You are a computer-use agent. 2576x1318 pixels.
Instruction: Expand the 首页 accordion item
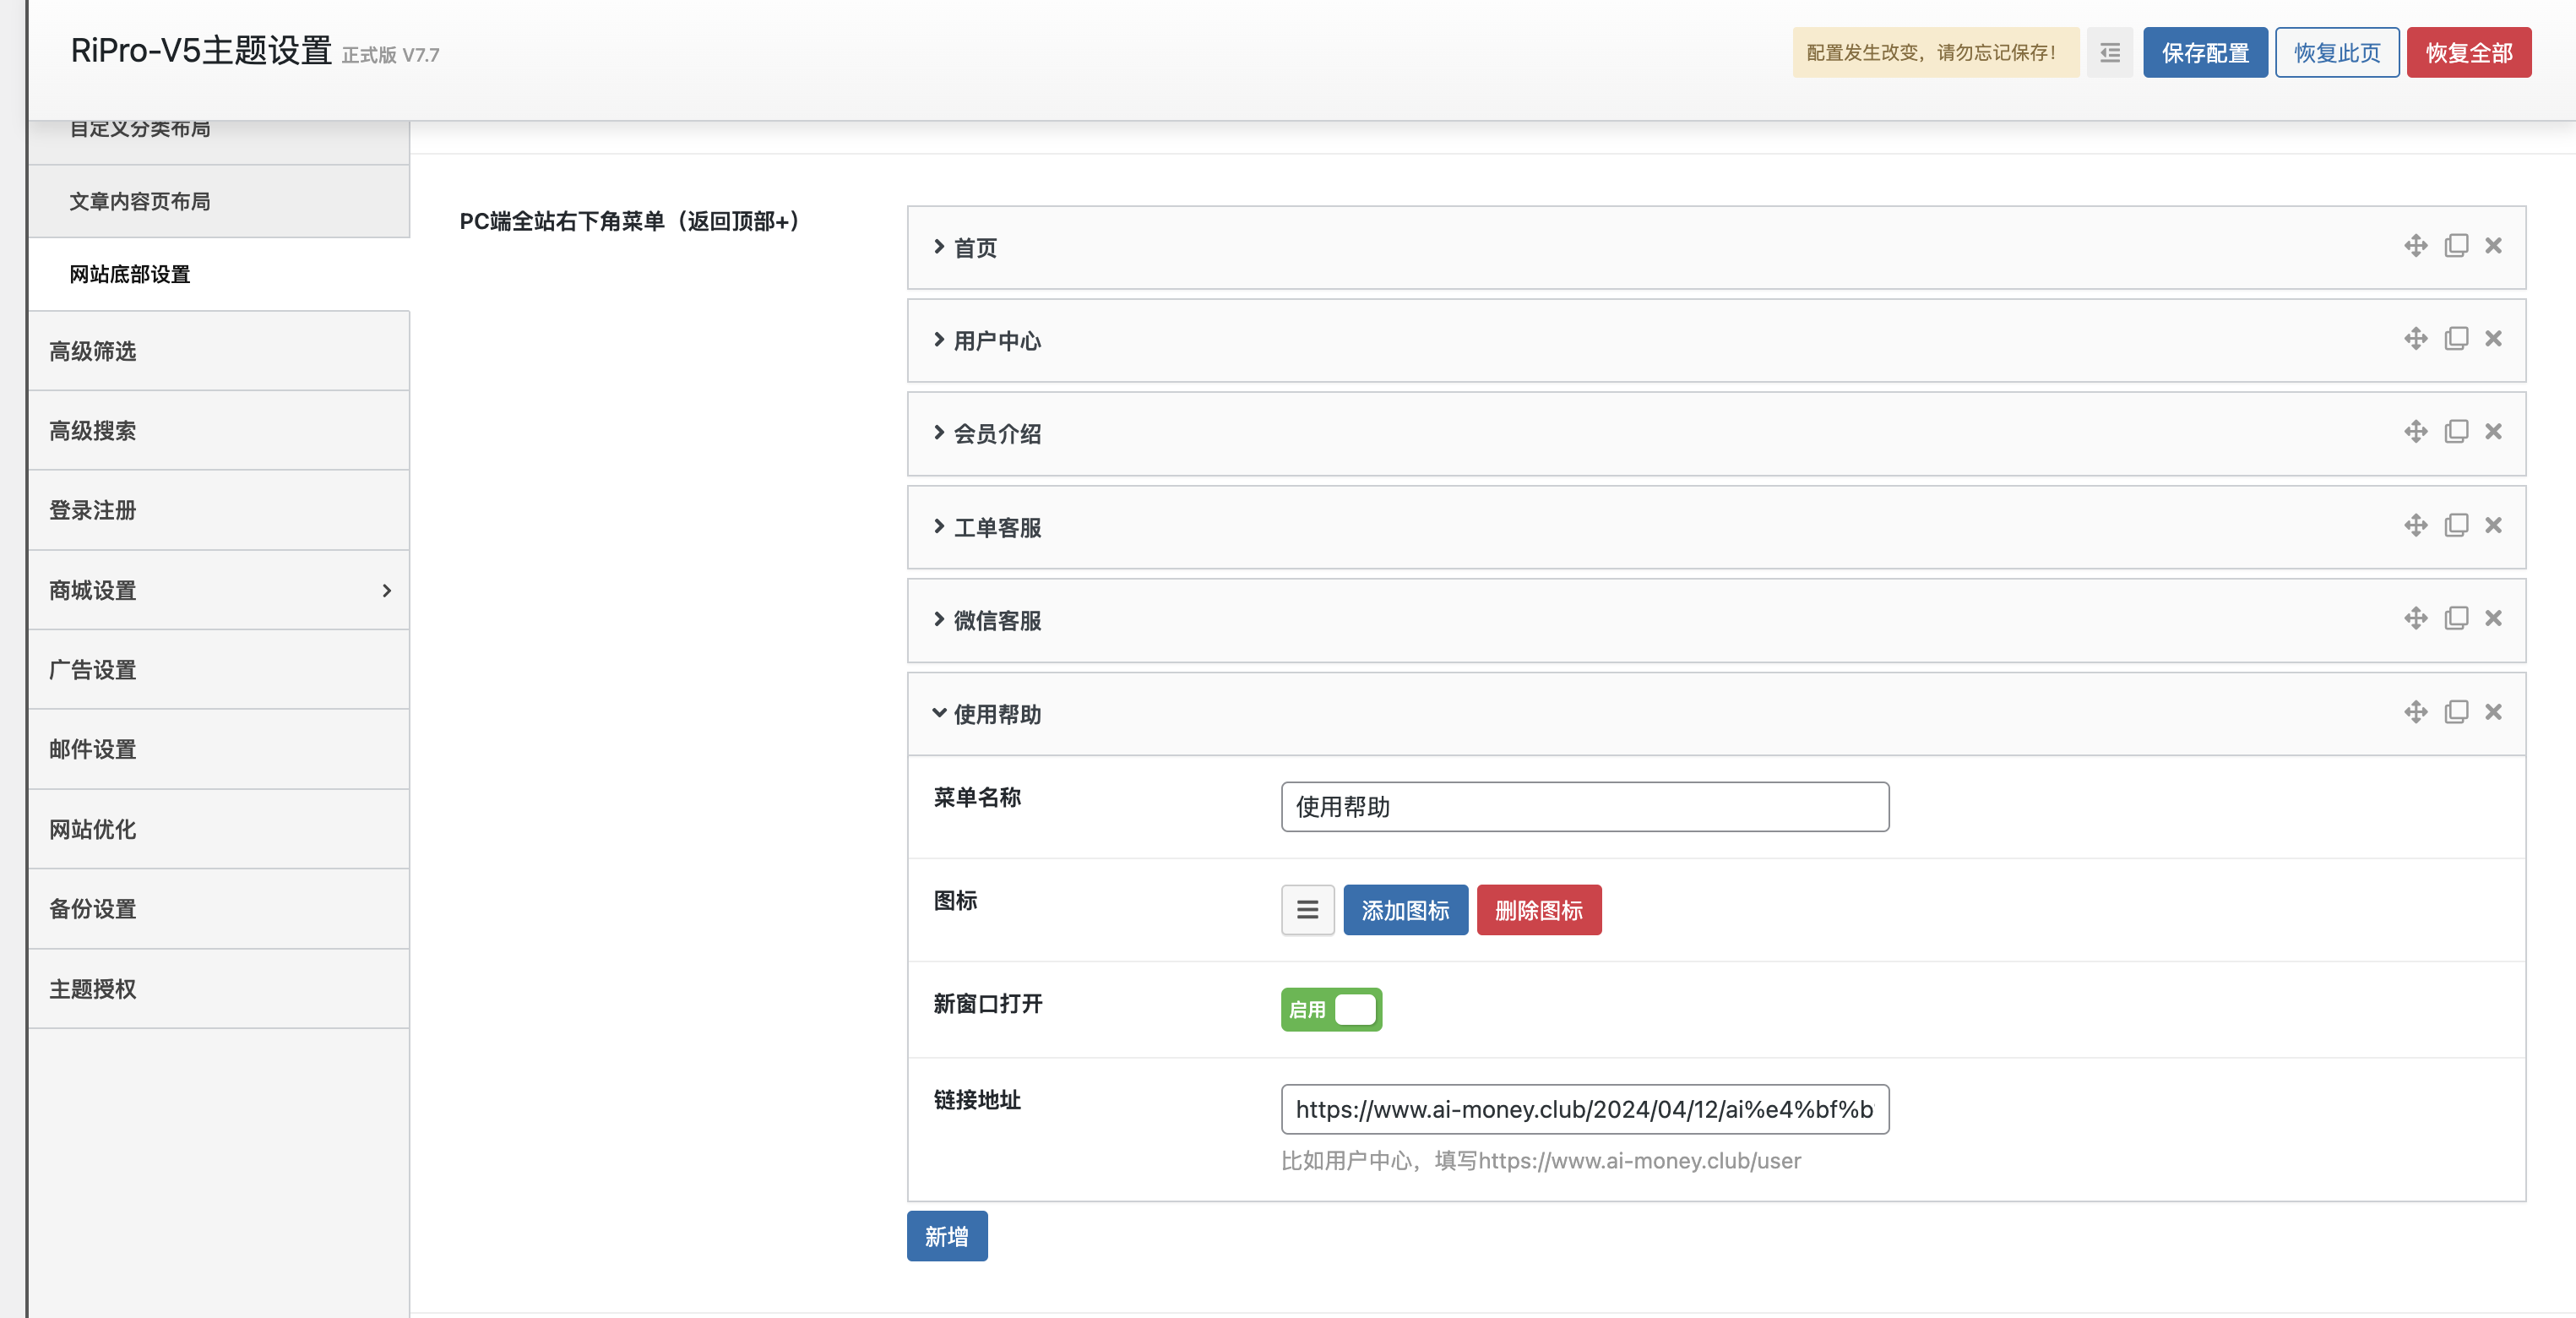pyautogui.click(x=1716, y=248)
